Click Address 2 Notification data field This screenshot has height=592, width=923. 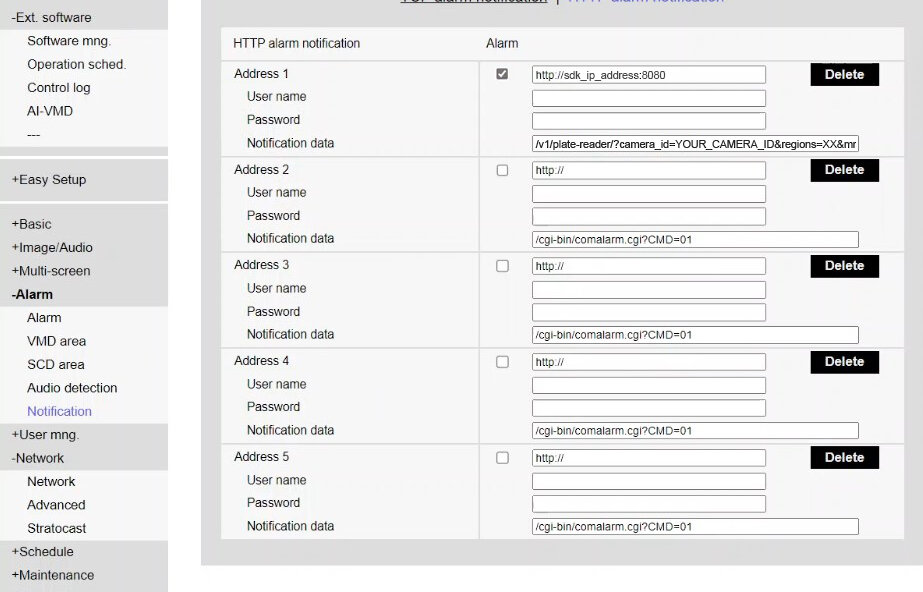695,240
